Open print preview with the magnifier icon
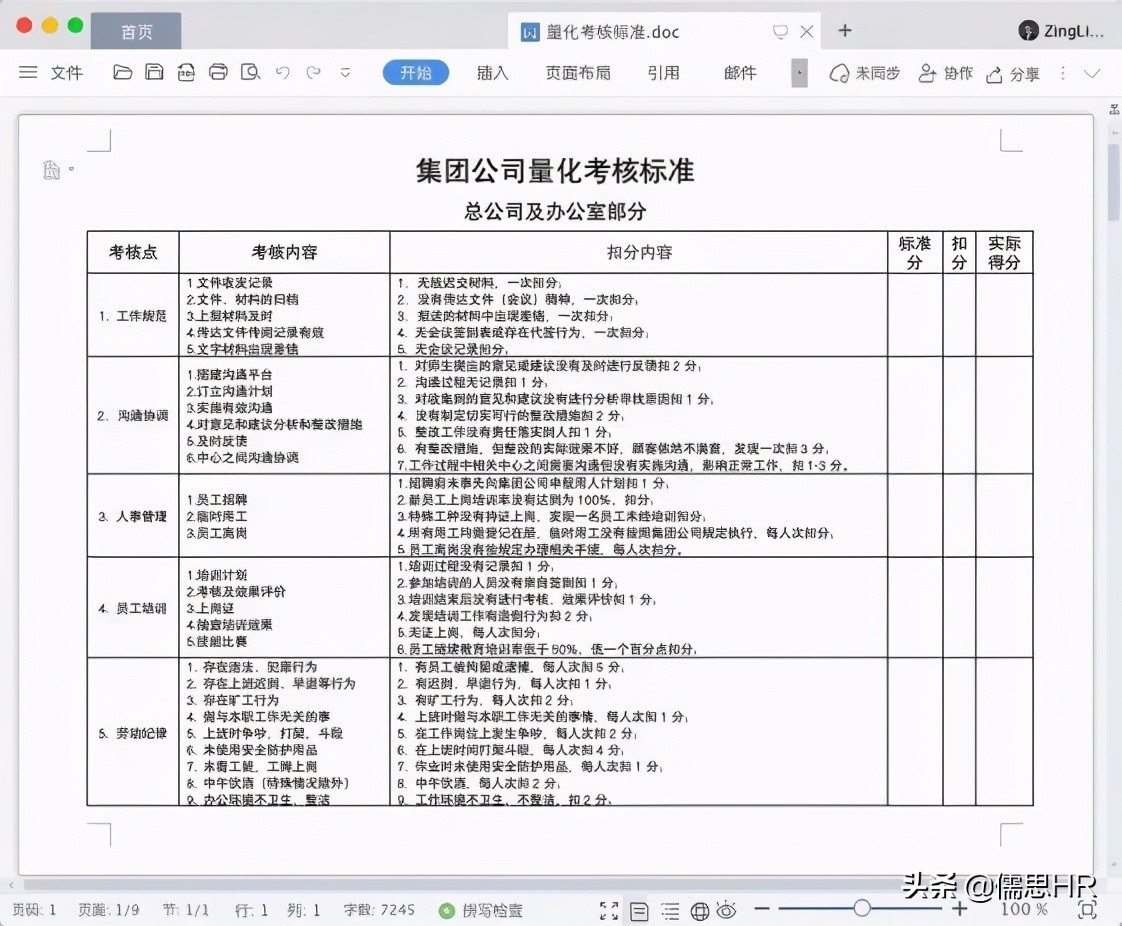Screen dimensions: 1122x926 tap(250, 73)
